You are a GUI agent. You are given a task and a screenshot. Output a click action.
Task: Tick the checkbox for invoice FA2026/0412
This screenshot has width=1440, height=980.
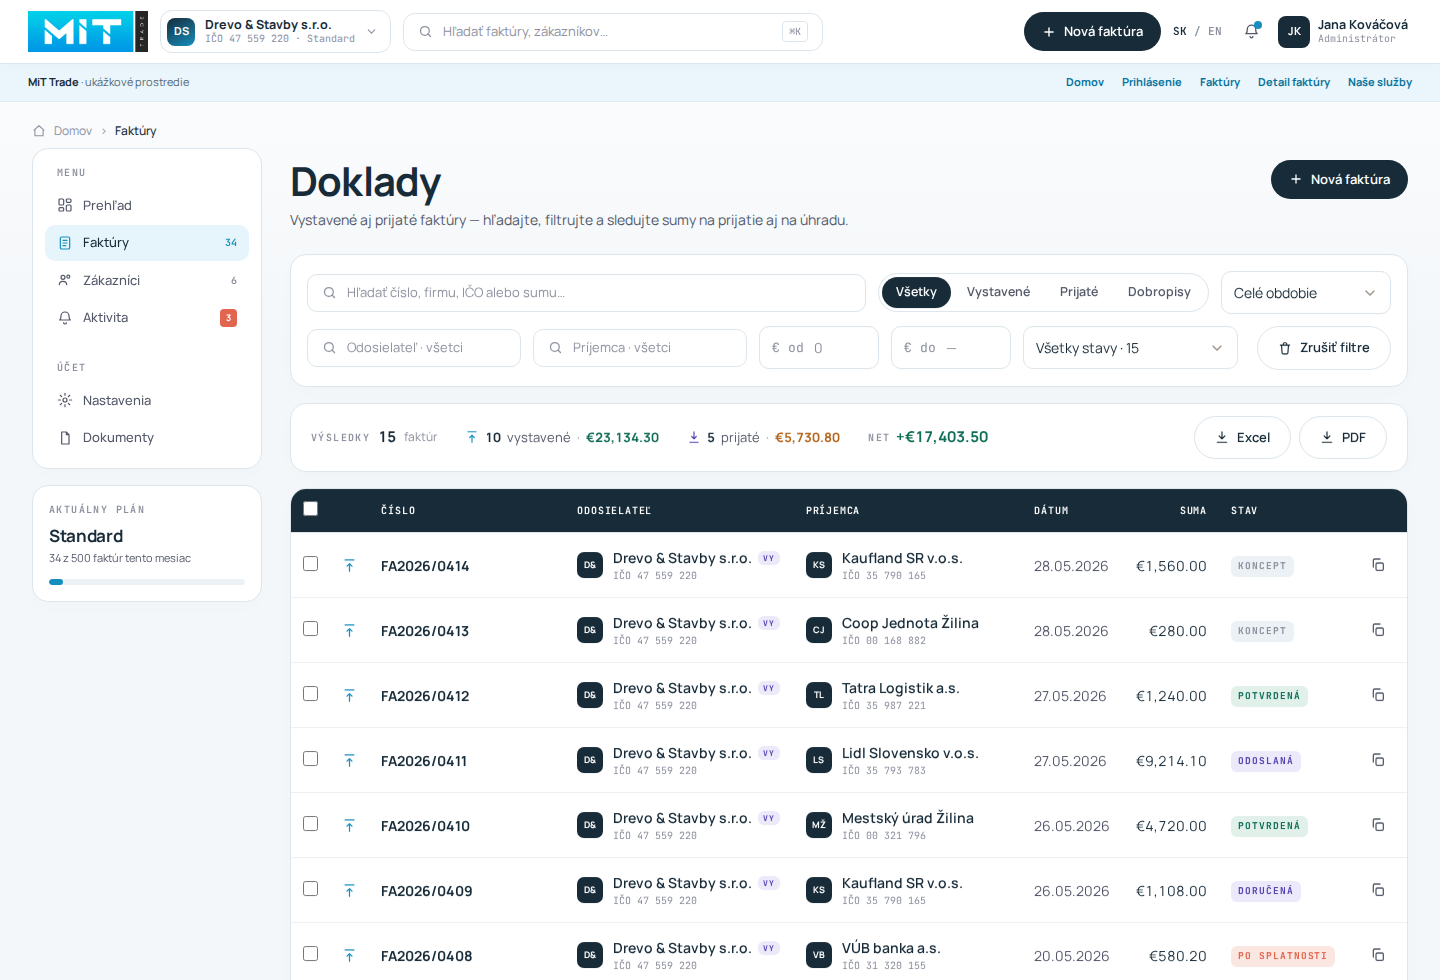point(311,694)
